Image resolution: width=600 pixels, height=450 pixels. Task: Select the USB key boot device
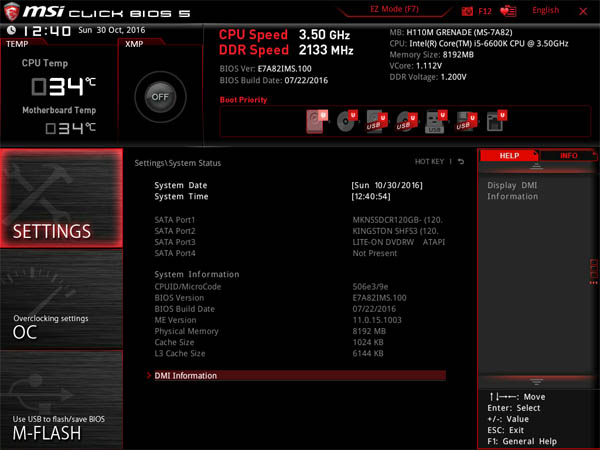[x=436, y=122]
